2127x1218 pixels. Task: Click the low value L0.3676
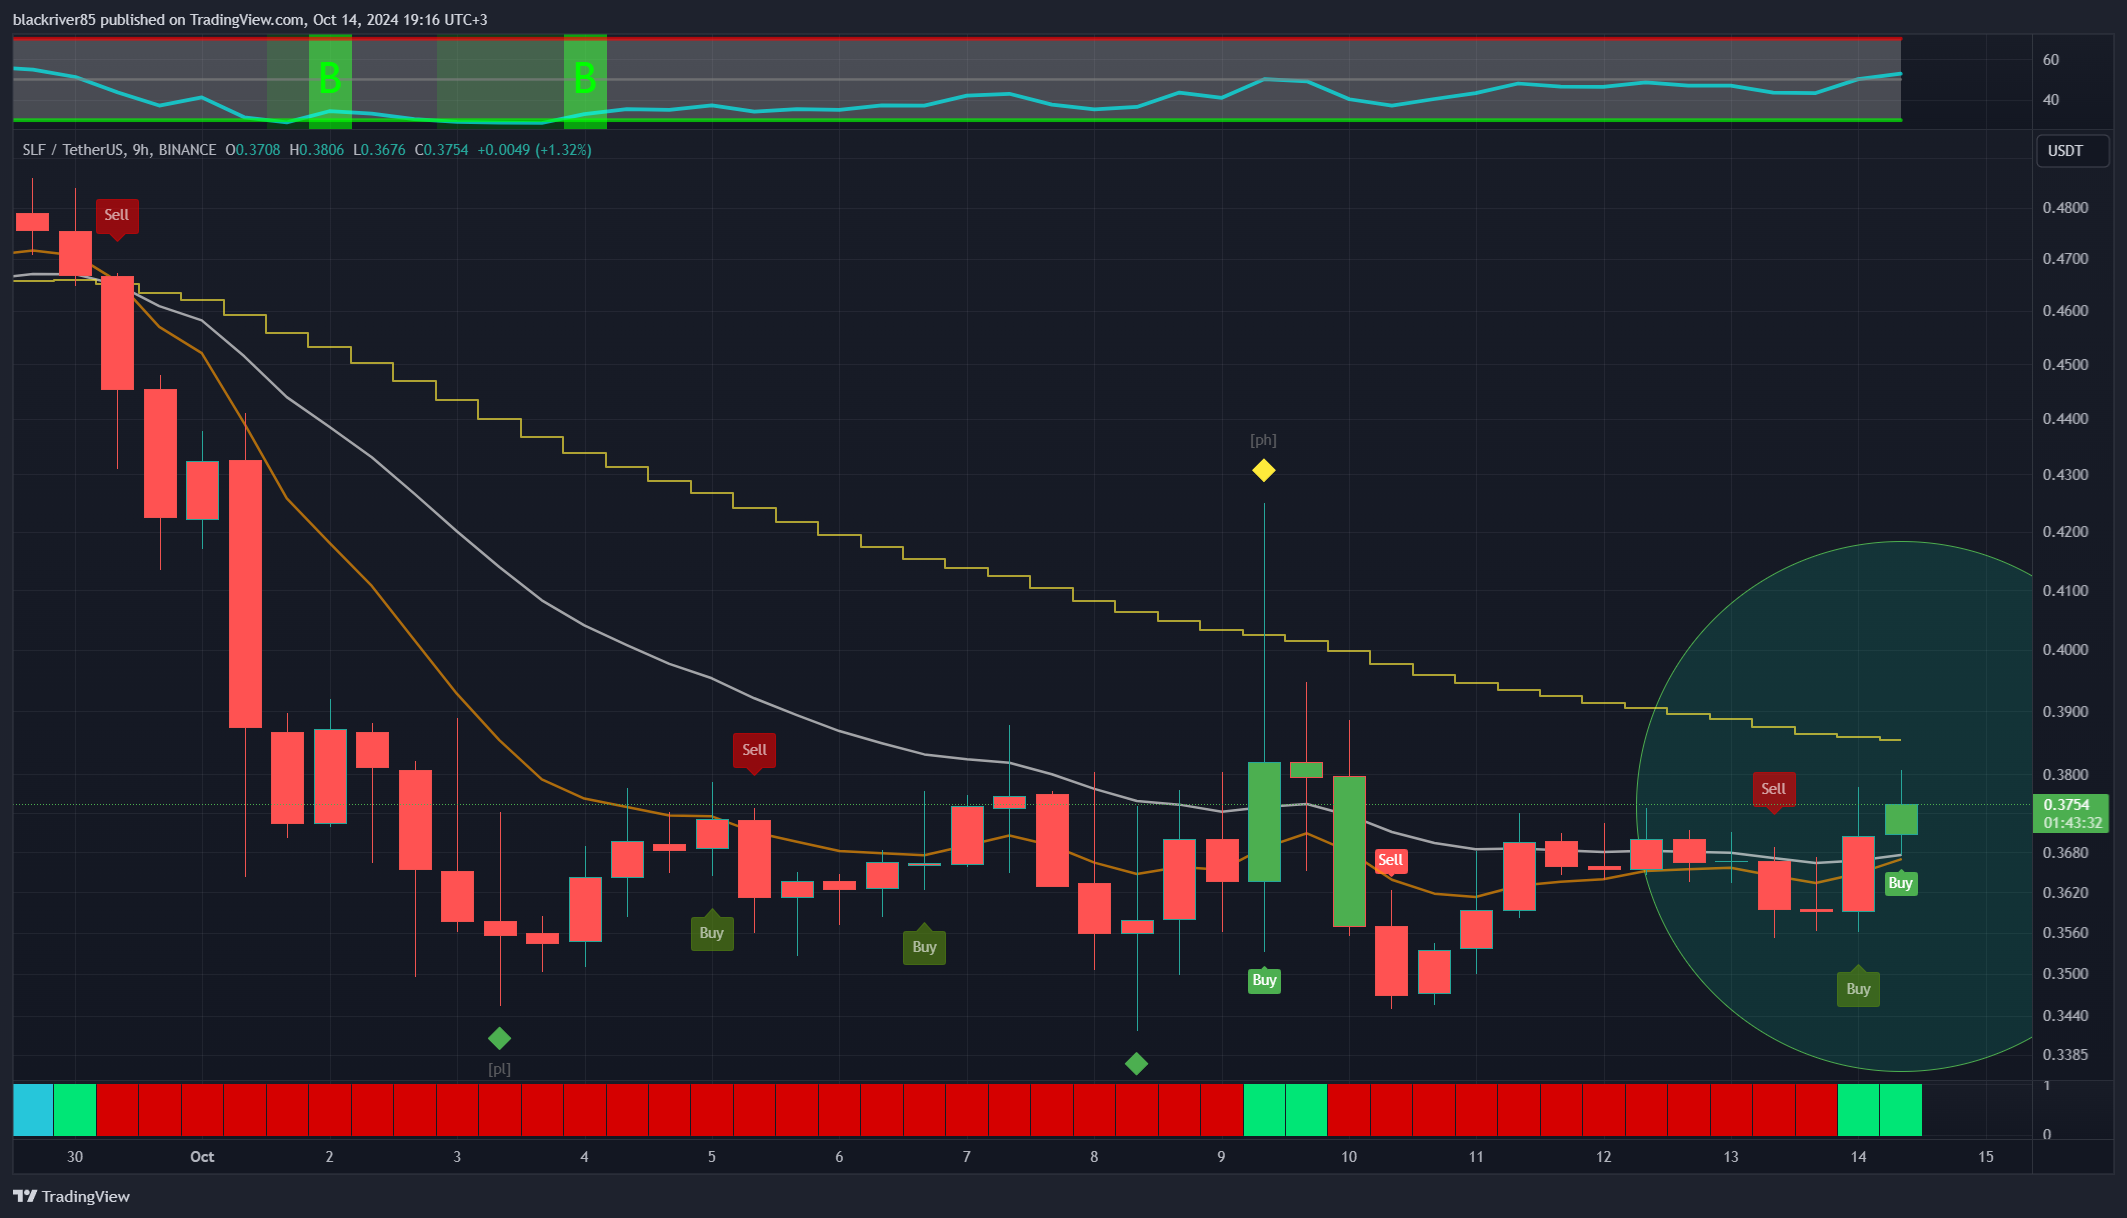pyautogui.click(x=379, y=150)
